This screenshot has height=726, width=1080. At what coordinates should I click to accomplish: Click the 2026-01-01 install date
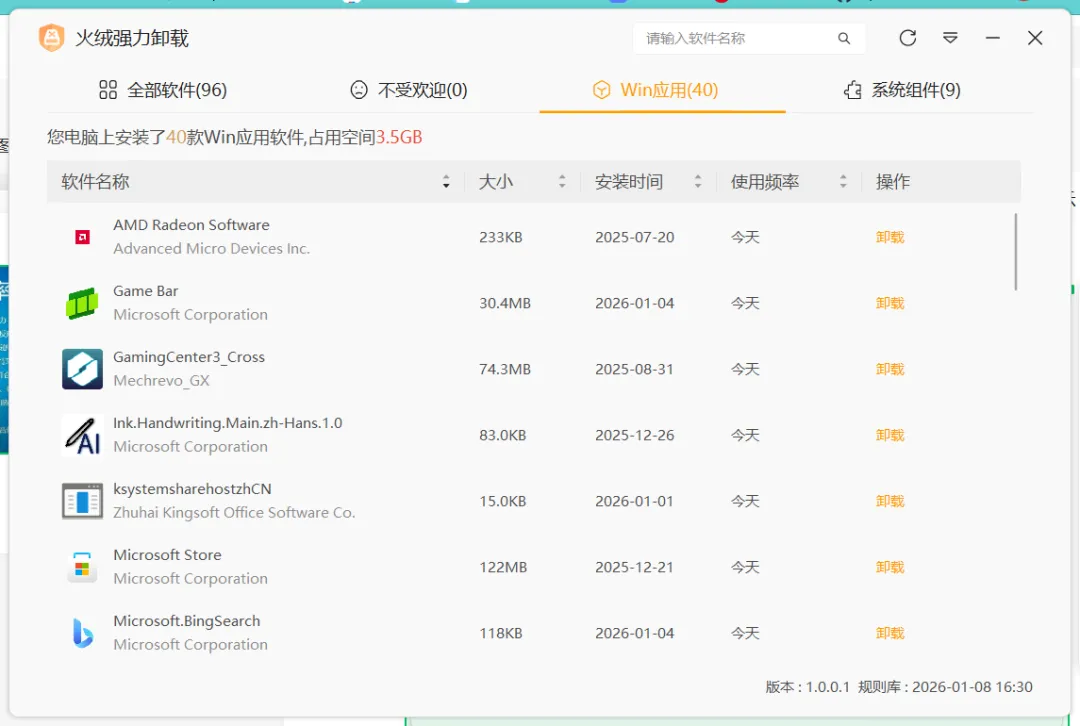[x=634, y=501]
